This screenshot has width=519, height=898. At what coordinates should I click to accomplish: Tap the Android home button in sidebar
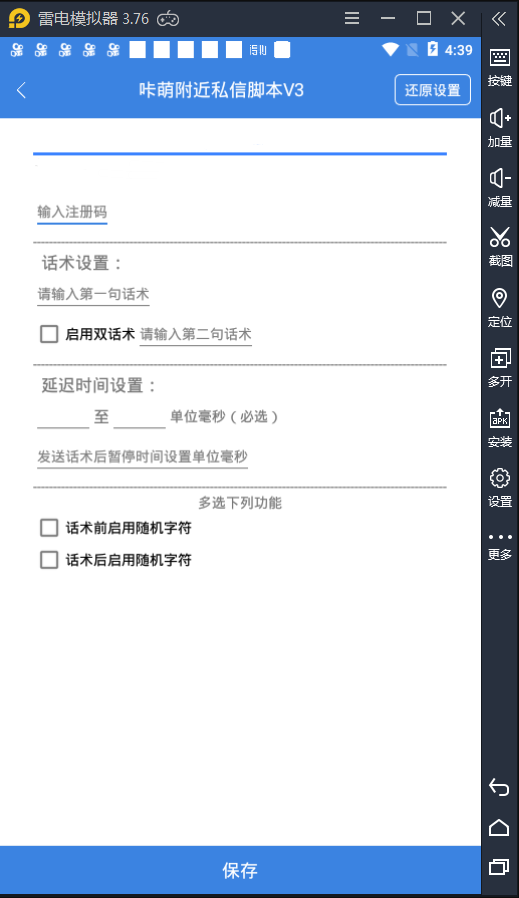tap(499, 828)
